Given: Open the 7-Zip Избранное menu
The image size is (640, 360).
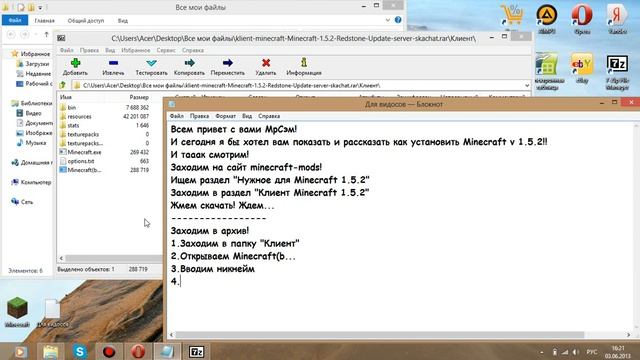Looking at the screenshot, I should pos(136,50).
